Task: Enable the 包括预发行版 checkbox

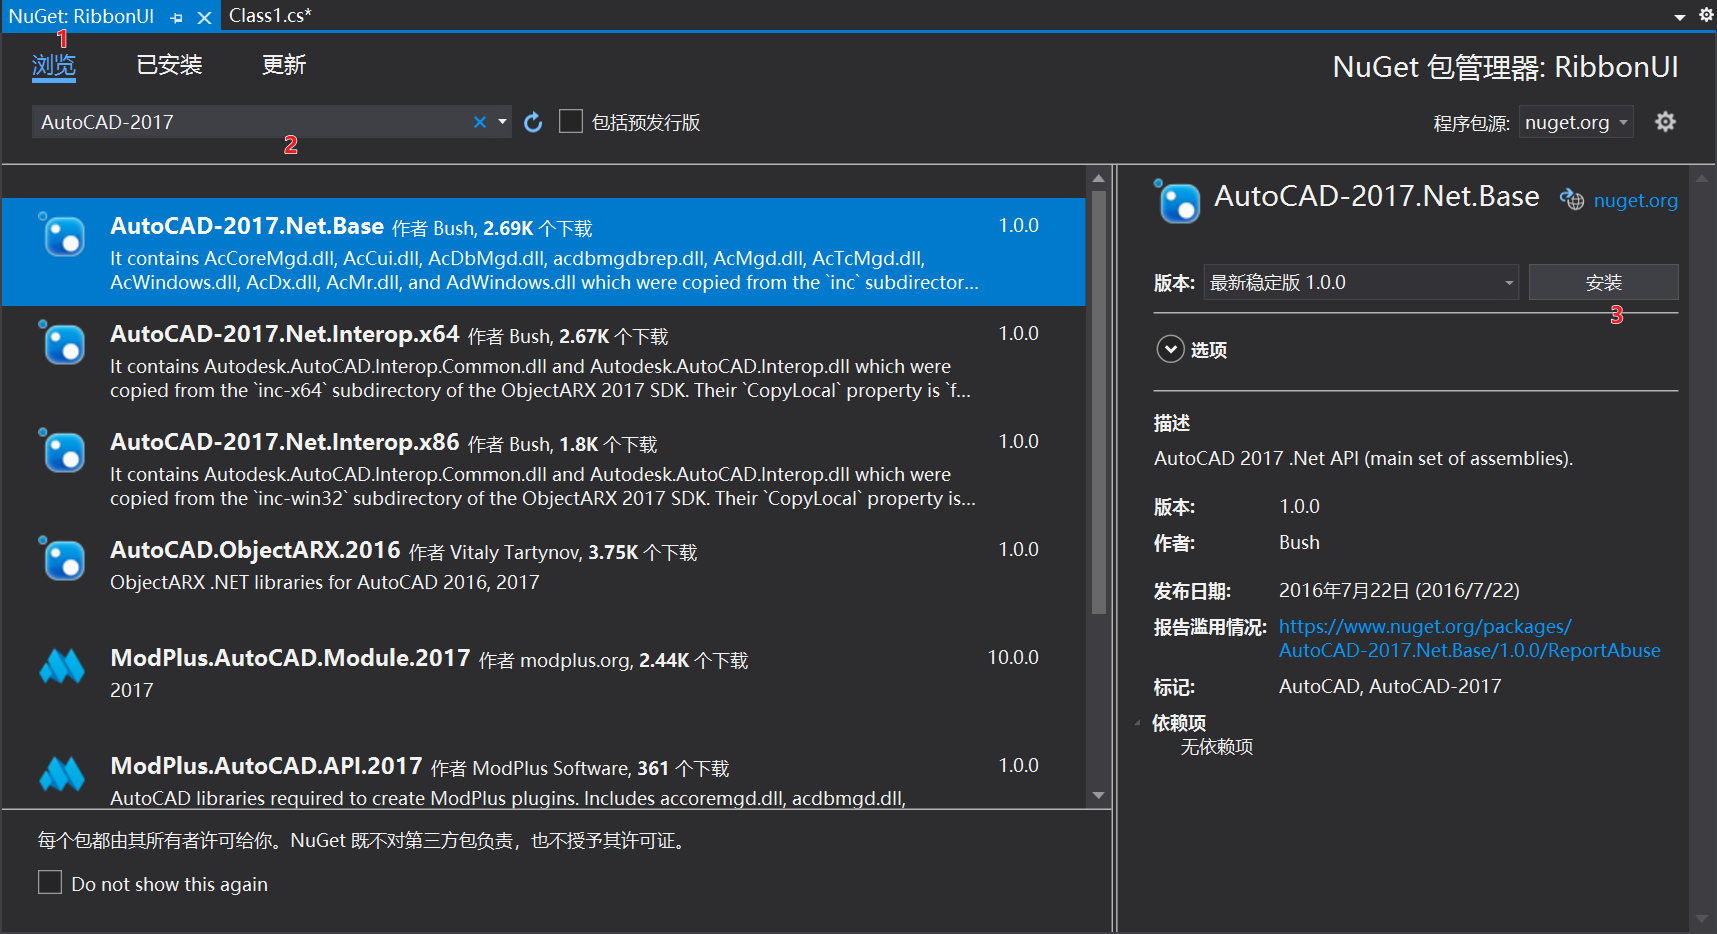Action: [x=571, y=122]
